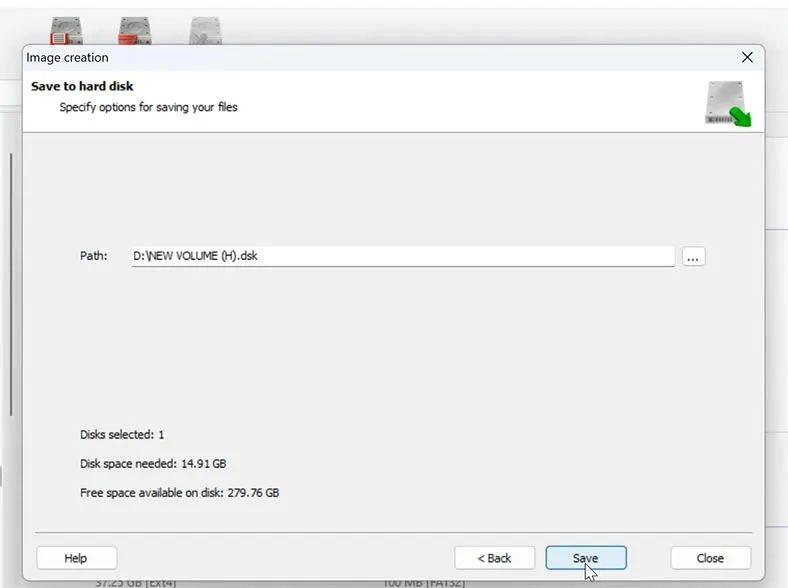Go back with the < Back button
The height and width of the screenshot is (588, 788).
pyautogui.click(x=495, y=558)
